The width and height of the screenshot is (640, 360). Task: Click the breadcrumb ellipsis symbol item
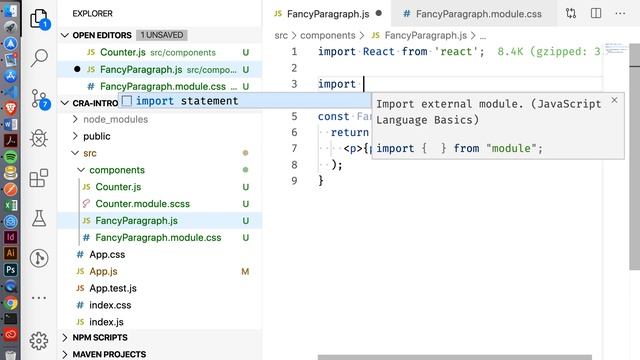pyautogui.click(x=483, y=36)
